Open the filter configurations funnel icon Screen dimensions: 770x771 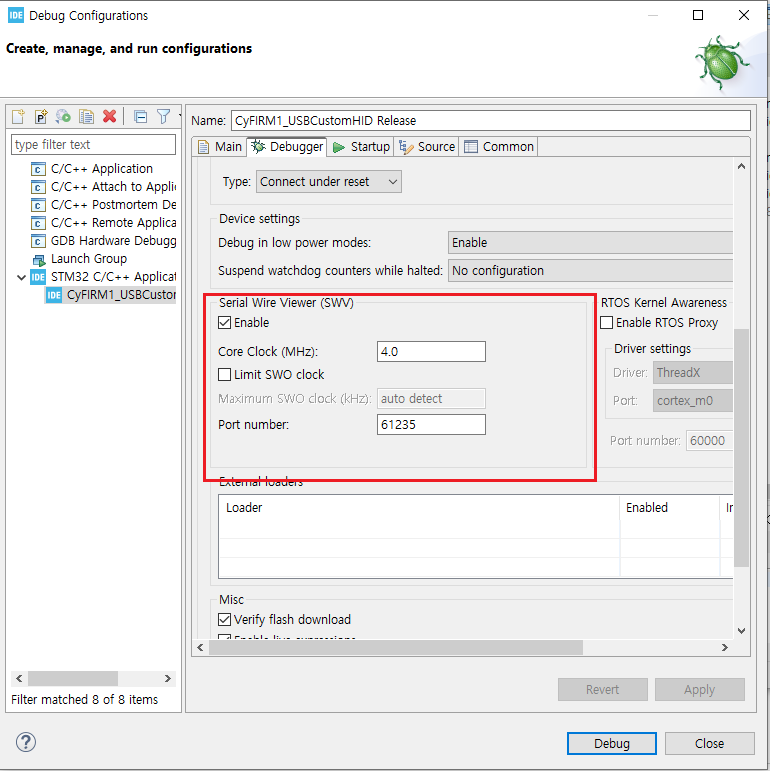(x=163, y=117)
